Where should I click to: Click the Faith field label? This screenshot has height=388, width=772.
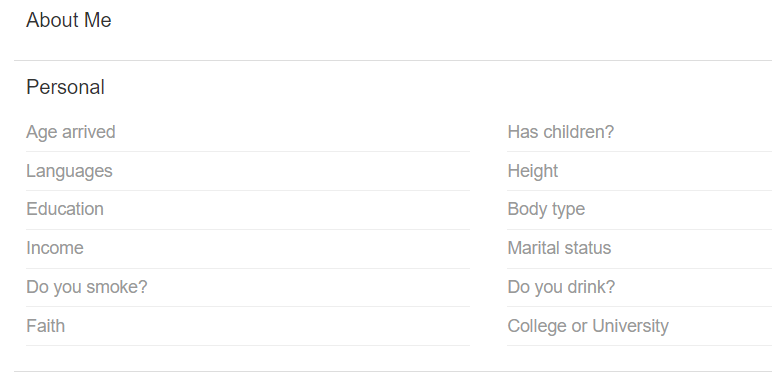45,326
